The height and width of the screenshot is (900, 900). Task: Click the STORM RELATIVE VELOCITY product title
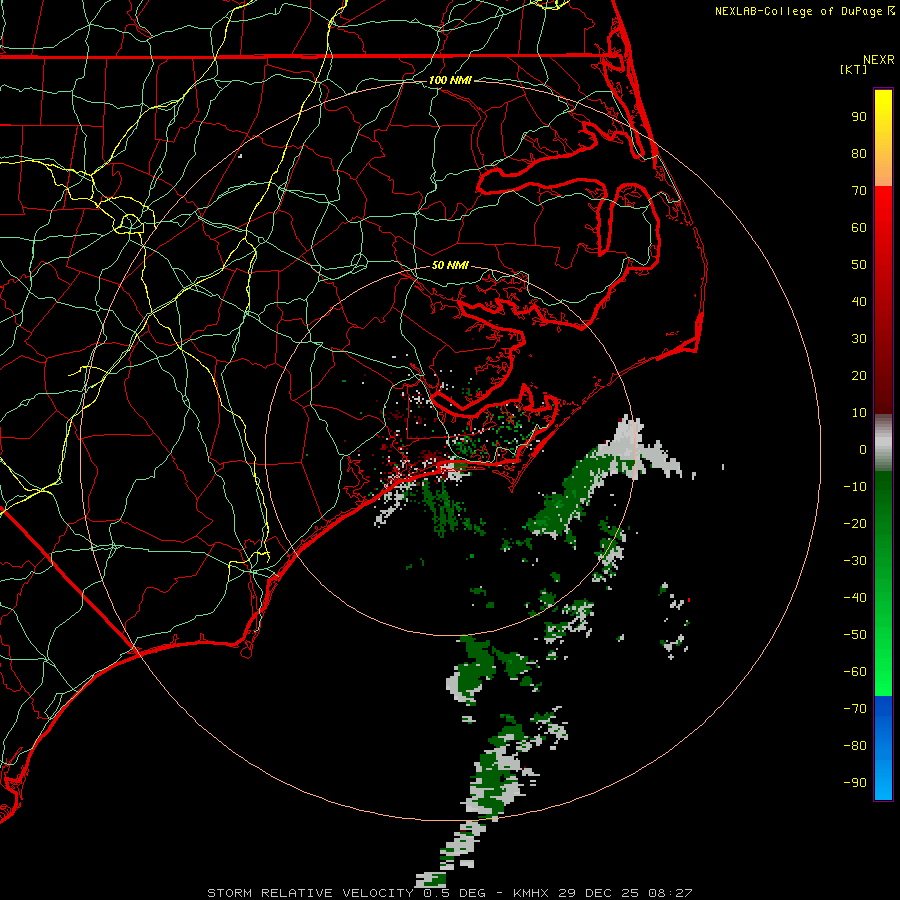[311, 893]
